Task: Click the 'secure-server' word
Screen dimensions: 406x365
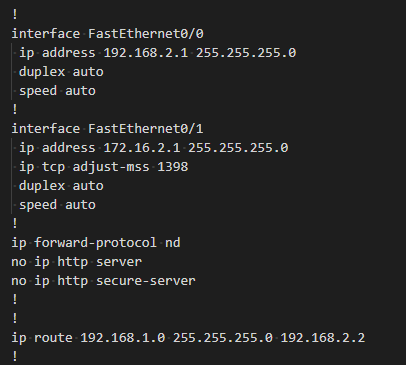Action: [146, 281]
